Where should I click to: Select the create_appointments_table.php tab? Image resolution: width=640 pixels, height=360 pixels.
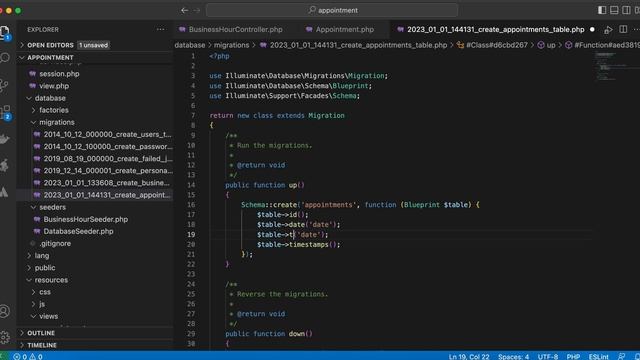[x=496, y=29]
